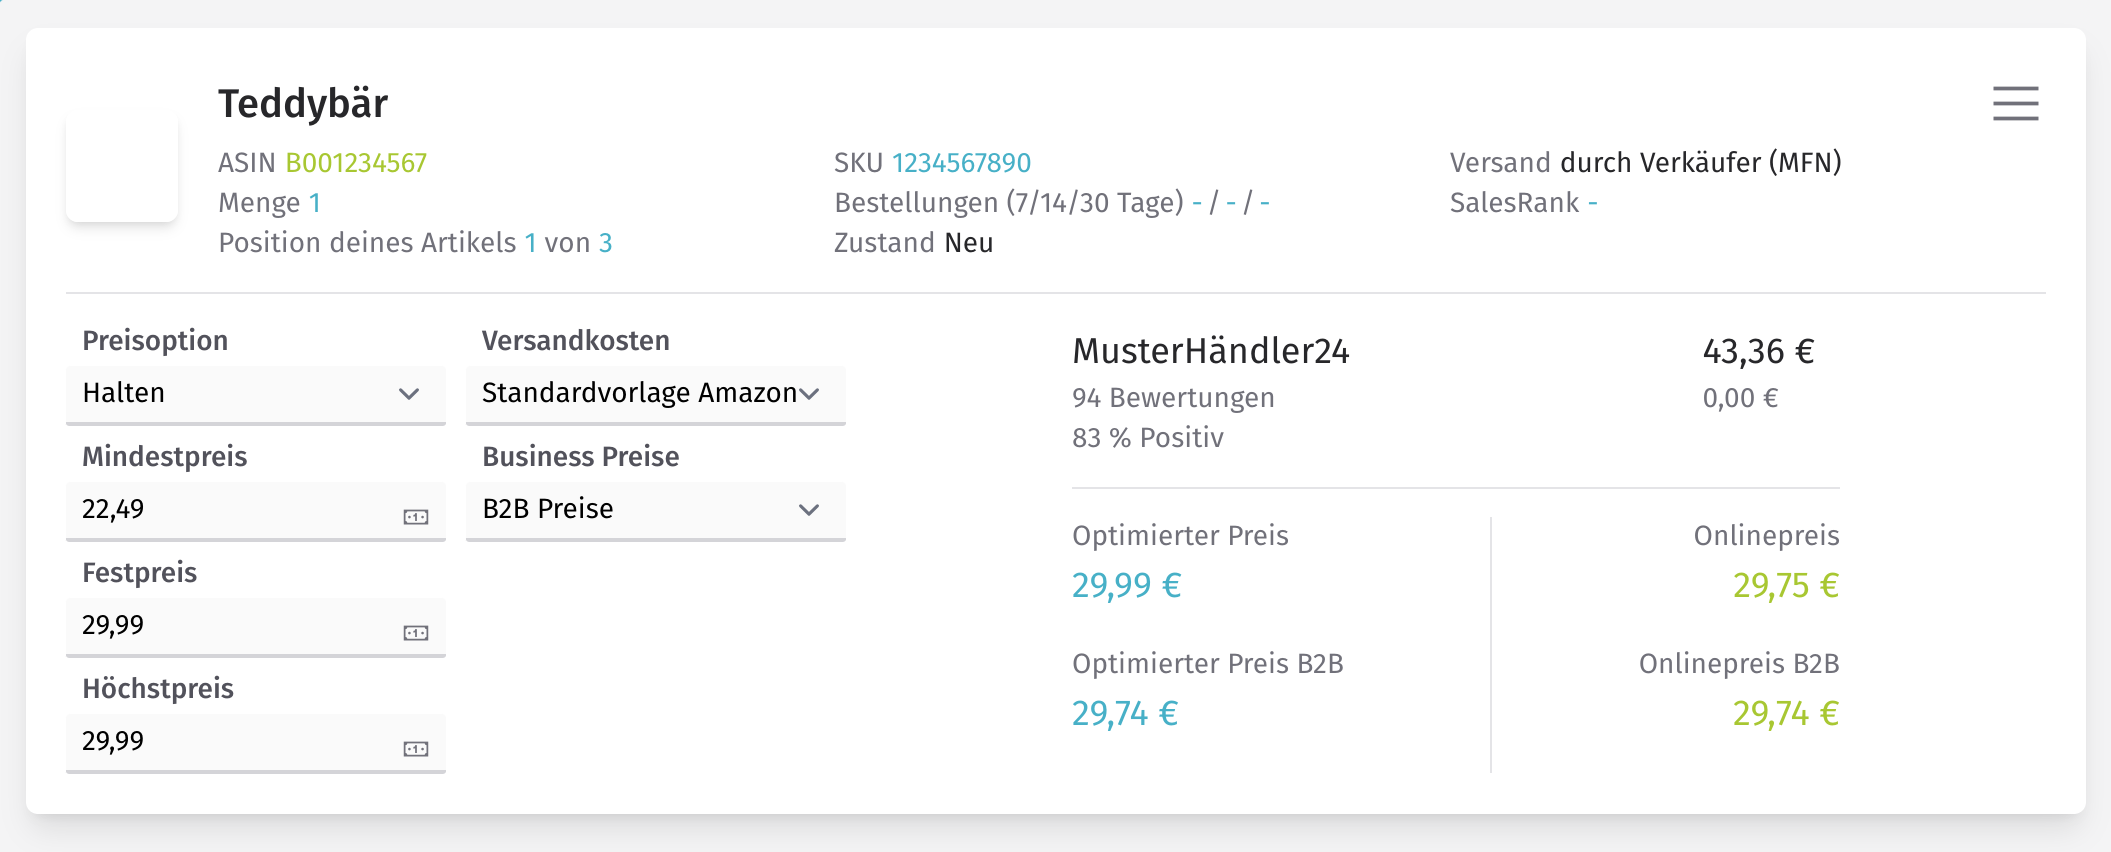Click the Optimierter Preis value 29,99 €
Screen dimensions: 2111x852
tap(1127, 585)
